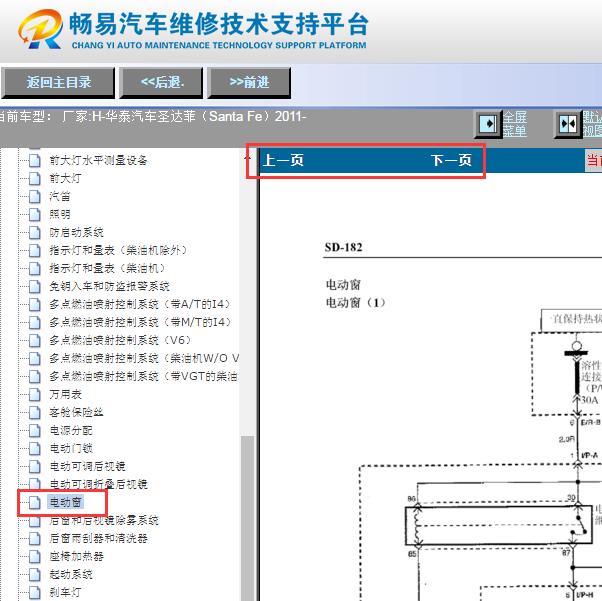The image size is (602, 601).
Task: Click the scroll-up arrow of tree panel
Action: pyautogui.click(x=248, y=157)
